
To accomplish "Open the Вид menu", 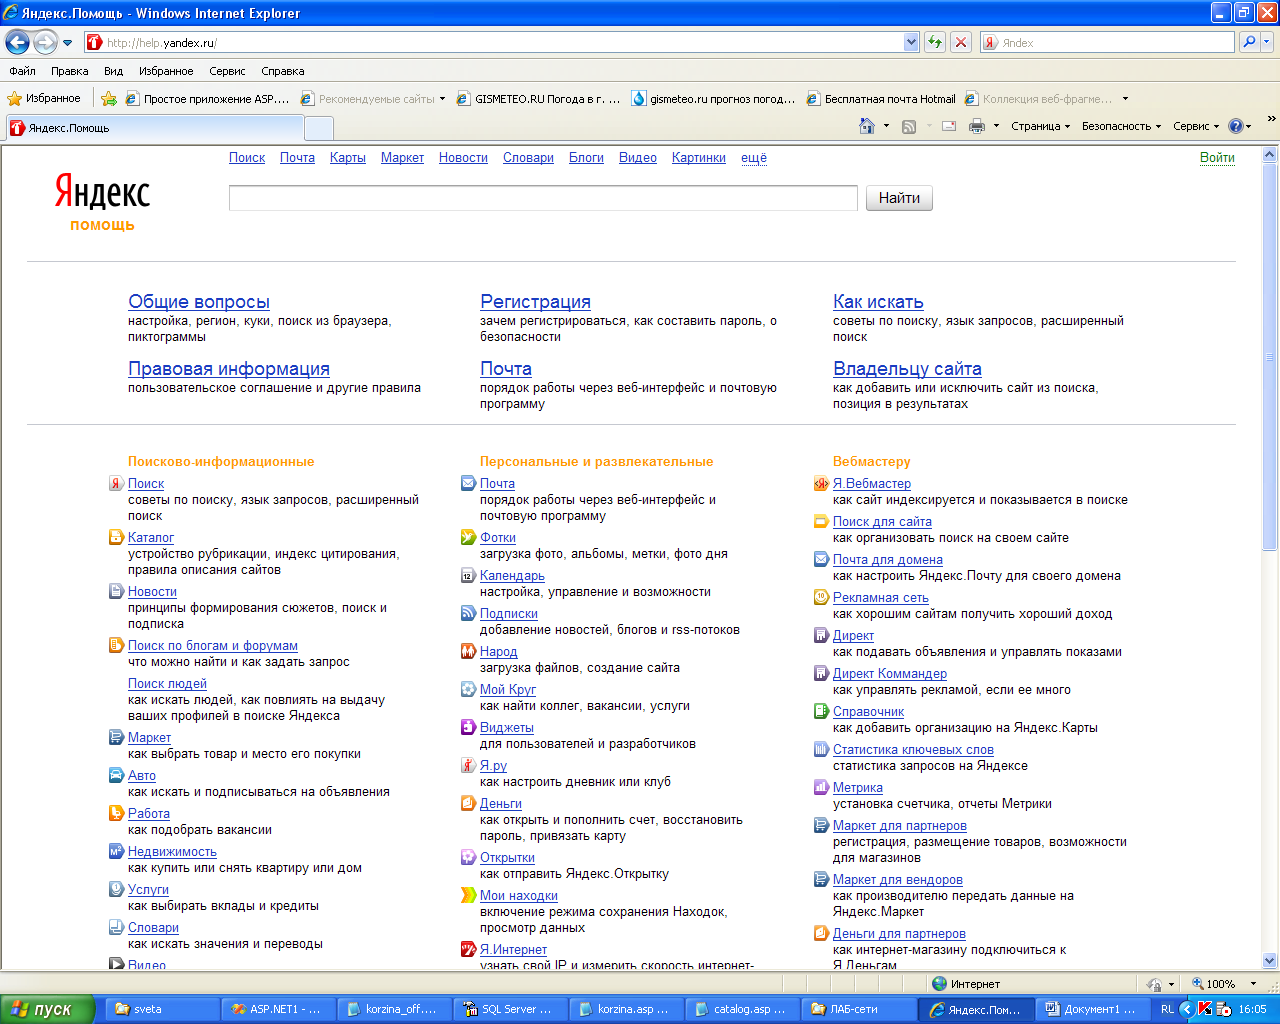I will (114, 71).
